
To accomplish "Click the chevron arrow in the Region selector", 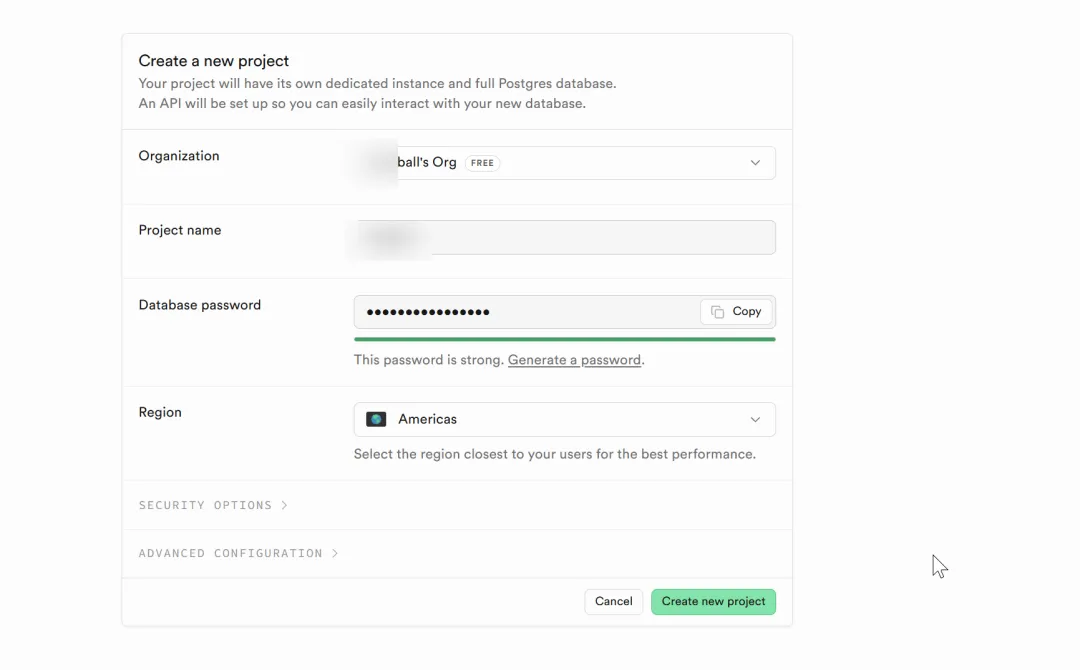I will point(755,420).
